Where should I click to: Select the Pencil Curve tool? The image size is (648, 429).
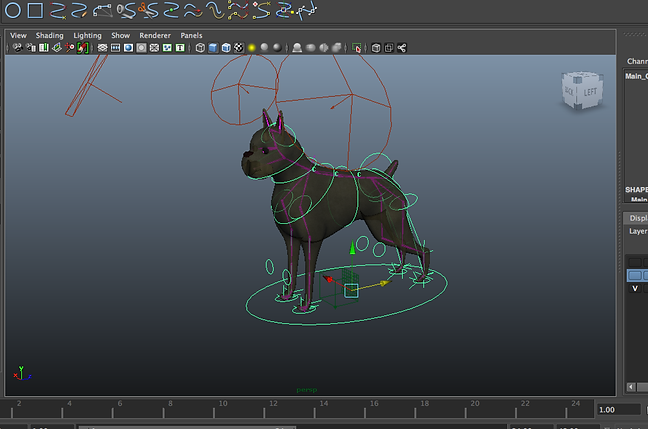pyautogui.click(x=79, y=10)
